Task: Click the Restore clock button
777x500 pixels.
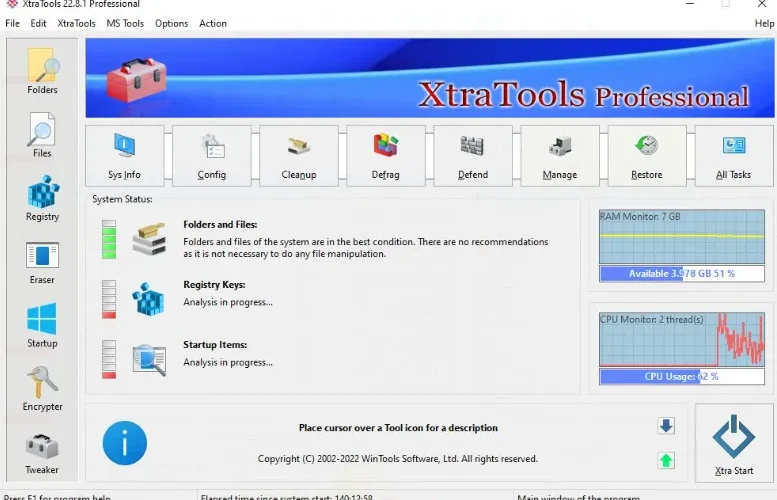Action: tap(647, 156)
